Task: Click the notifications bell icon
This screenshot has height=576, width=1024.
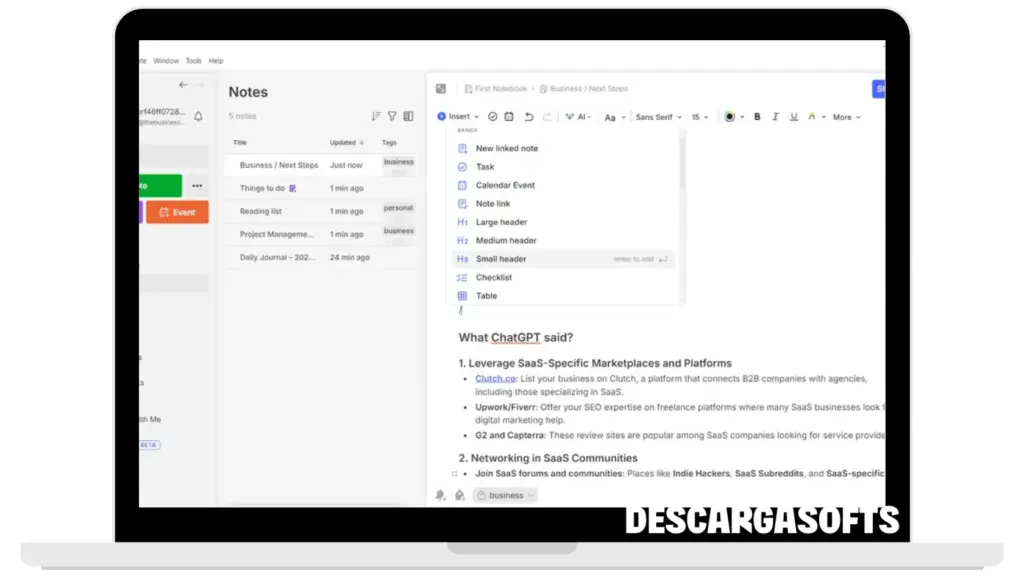Action: coord(198,117)
